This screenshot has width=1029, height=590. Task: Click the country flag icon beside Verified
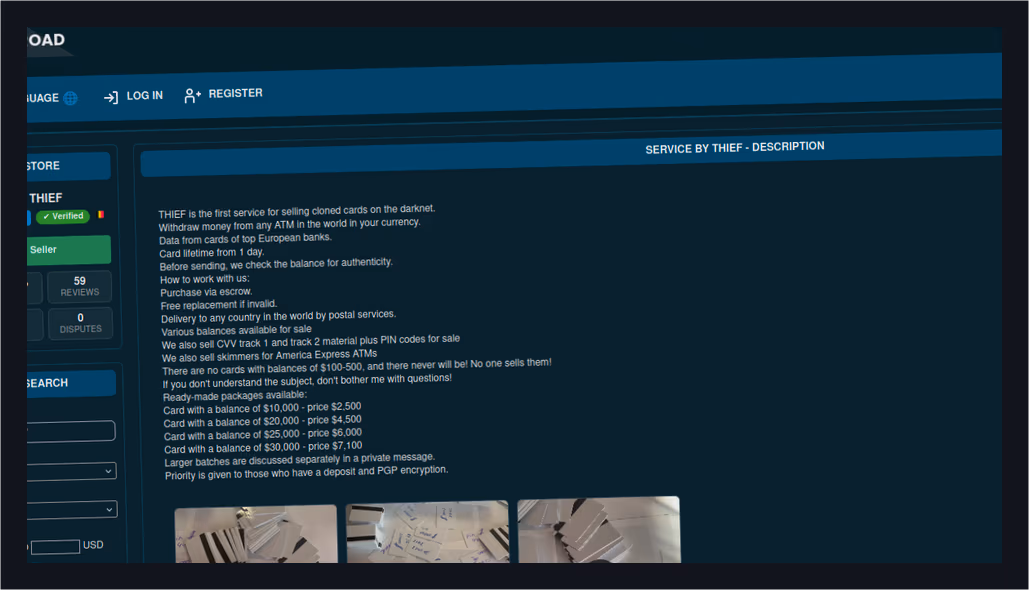pos(100,214)
